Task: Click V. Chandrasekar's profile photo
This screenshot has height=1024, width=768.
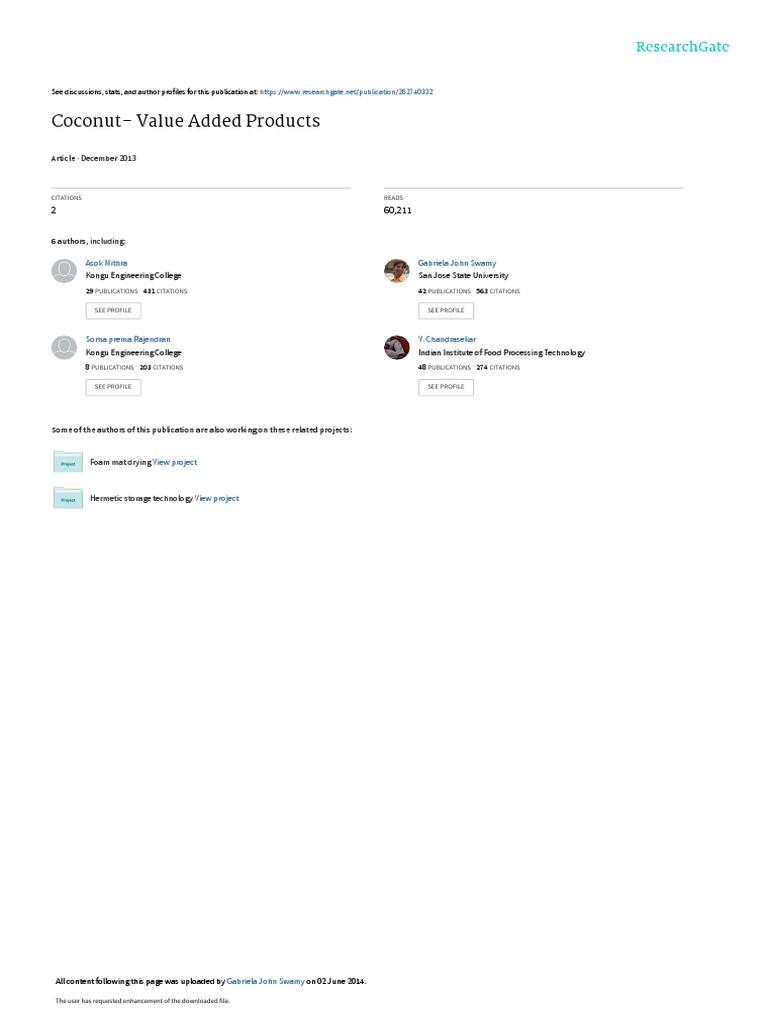Action: coord(396,347)
